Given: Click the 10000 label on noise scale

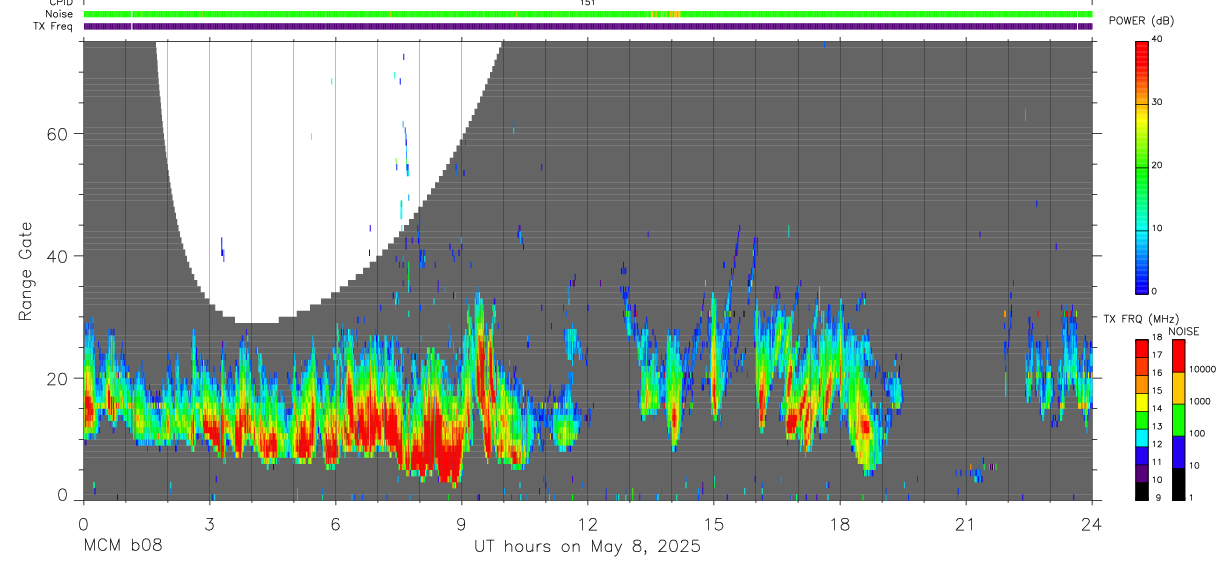Looking at the screenshot, I should 1203,370.
